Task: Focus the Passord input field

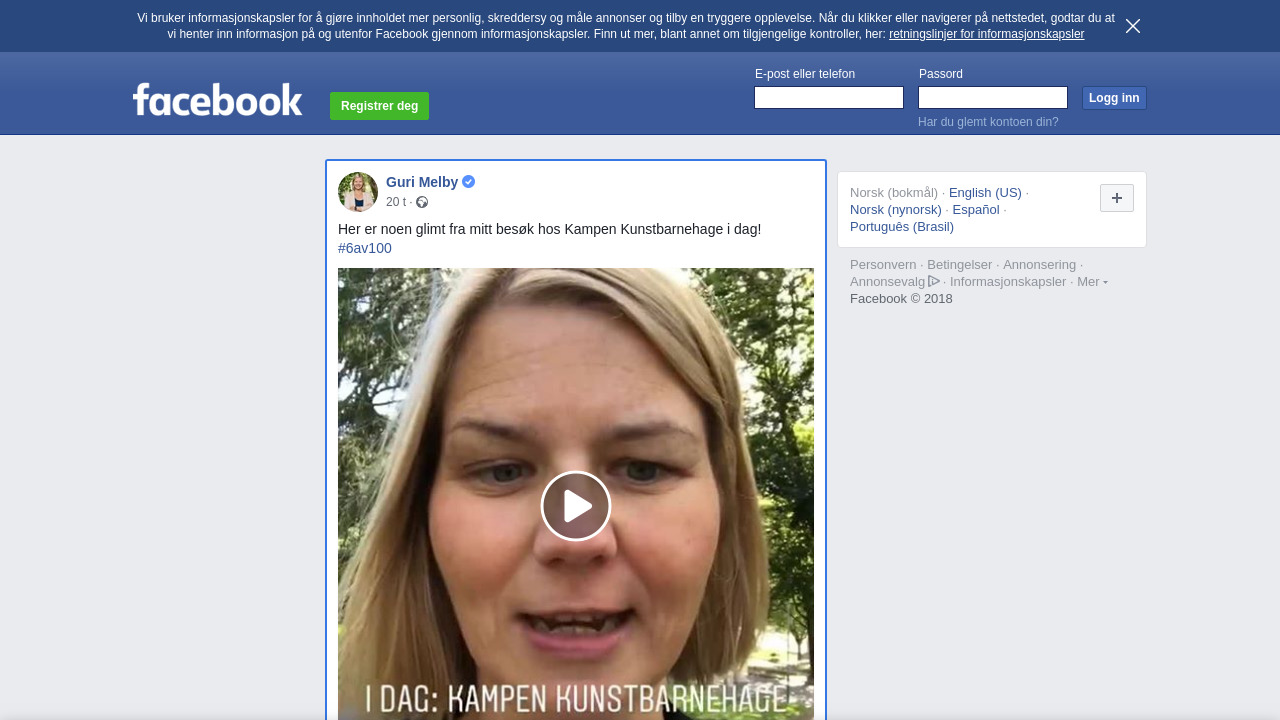Action: click(993, 97)
